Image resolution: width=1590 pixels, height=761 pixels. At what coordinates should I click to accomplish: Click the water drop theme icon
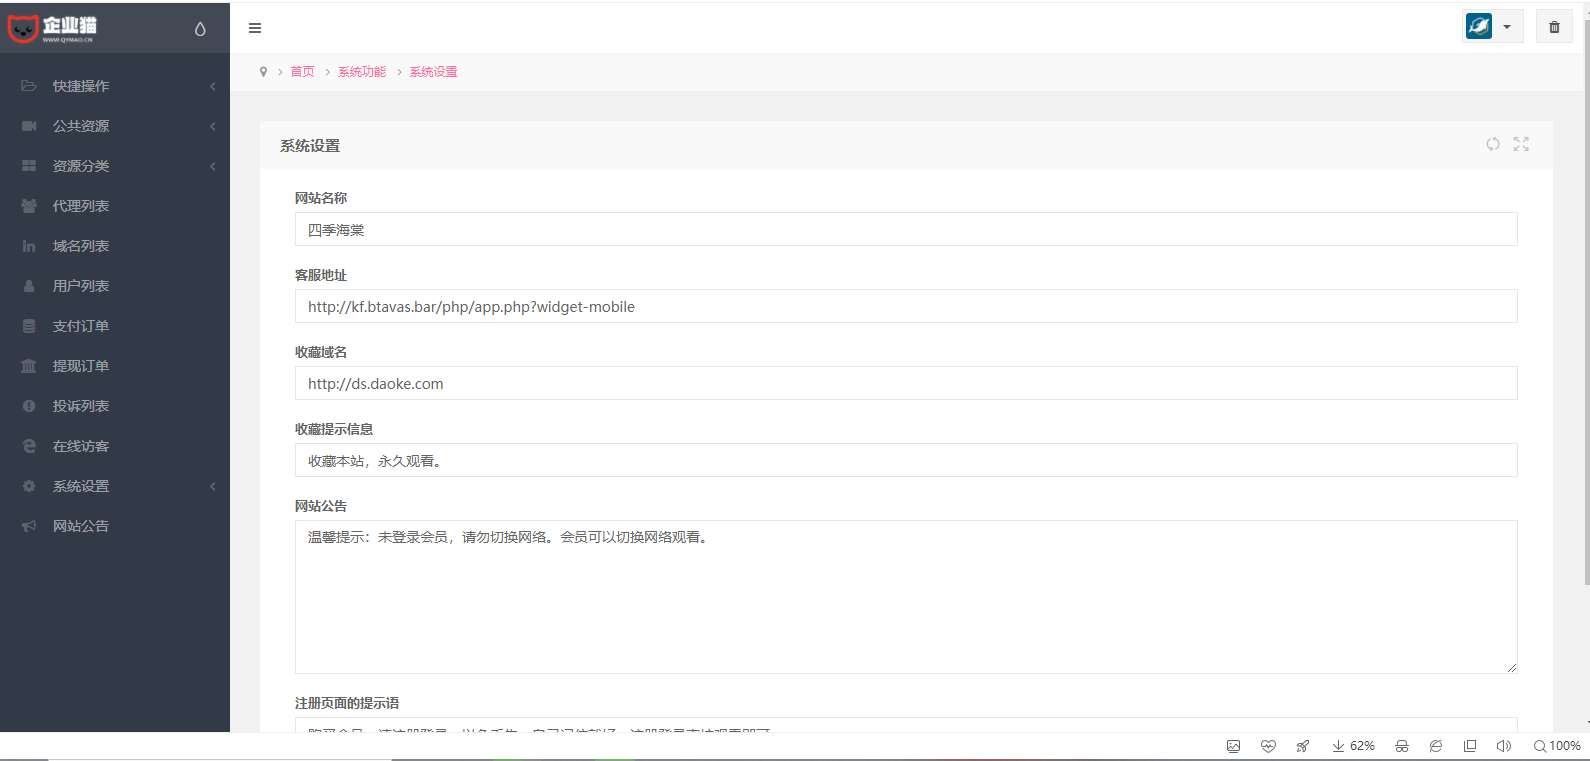pos(200,29)
